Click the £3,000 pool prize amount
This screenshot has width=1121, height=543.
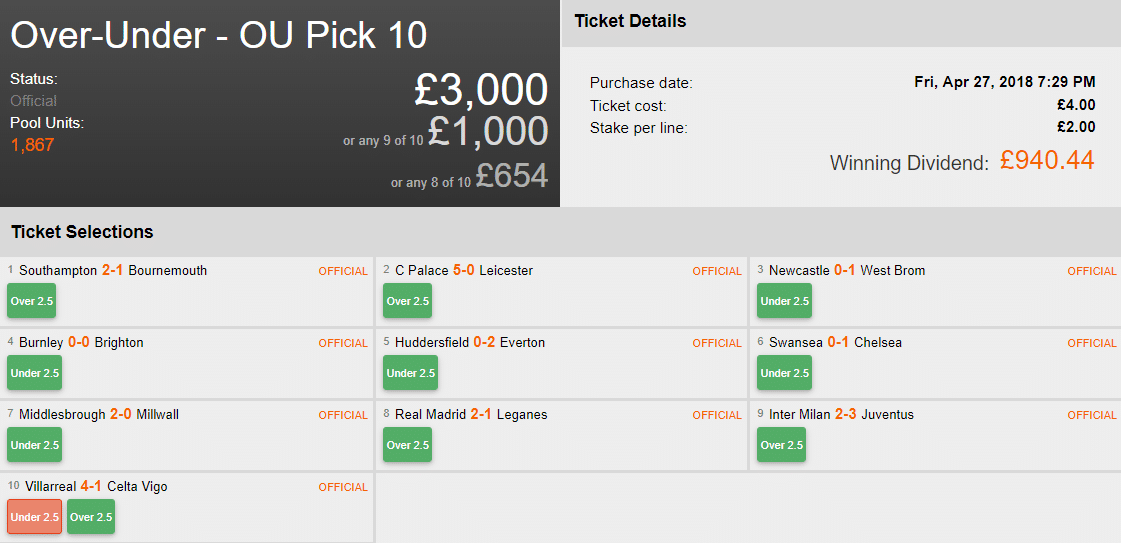click(481, 90)
